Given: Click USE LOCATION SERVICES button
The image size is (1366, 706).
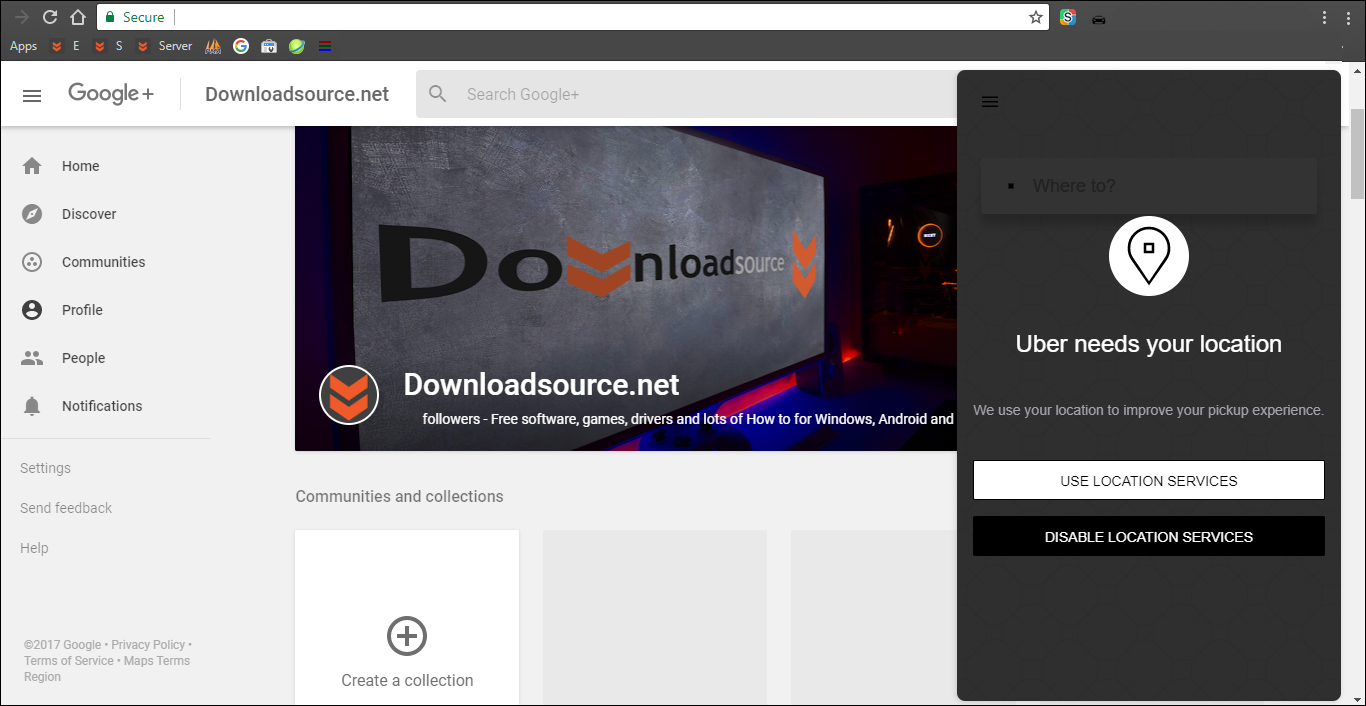Looking at the screenshot, I should tap(1149, 480).
